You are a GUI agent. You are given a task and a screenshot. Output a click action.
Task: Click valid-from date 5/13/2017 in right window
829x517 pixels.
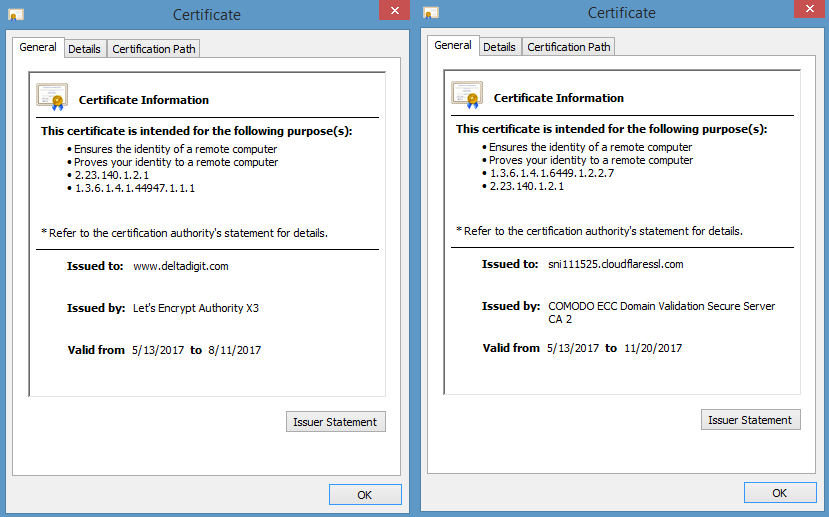pos(573,348)
